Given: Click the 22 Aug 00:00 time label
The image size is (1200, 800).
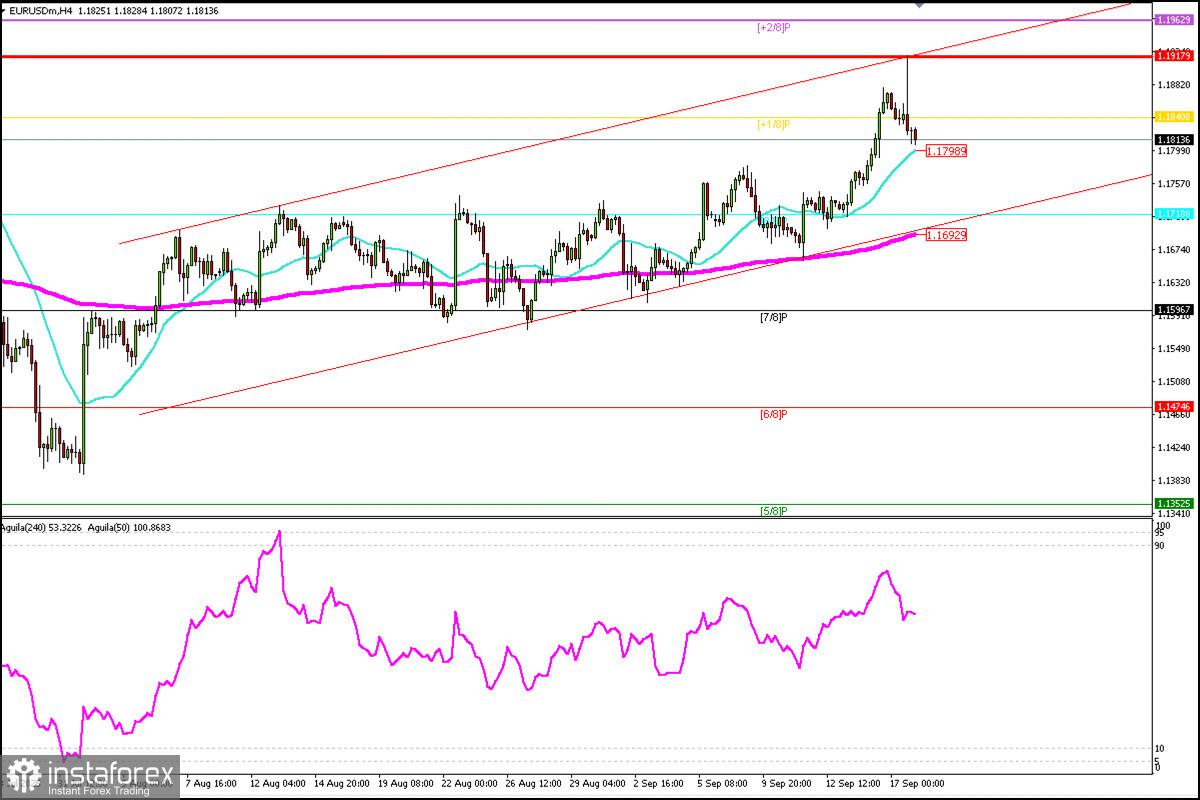Looking at the screenshot, I should coord(469,783).
